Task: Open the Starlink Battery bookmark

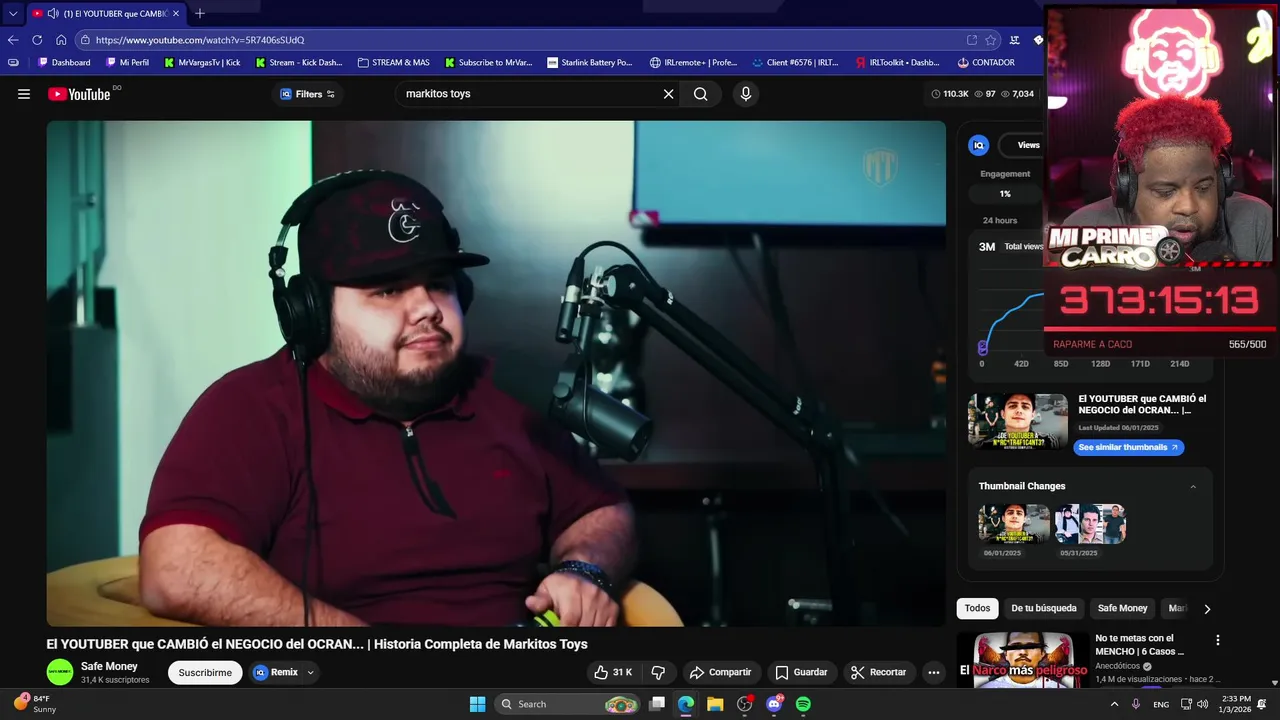Action: 590,62
